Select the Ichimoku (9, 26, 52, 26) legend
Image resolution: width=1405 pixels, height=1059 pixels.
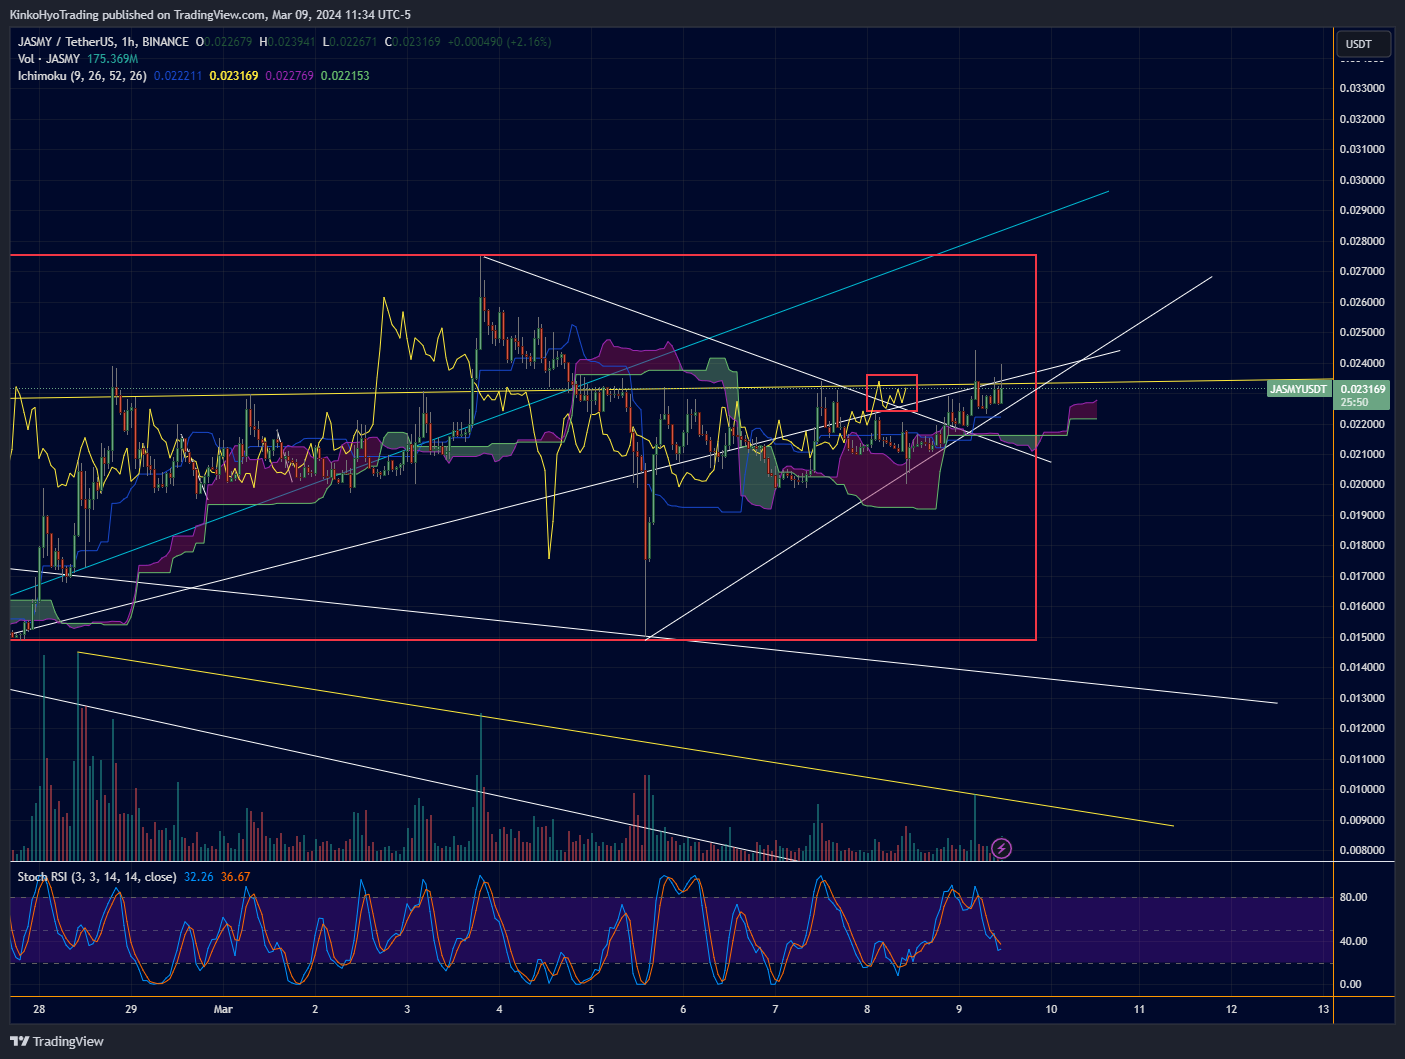click(x=82, y=76)
